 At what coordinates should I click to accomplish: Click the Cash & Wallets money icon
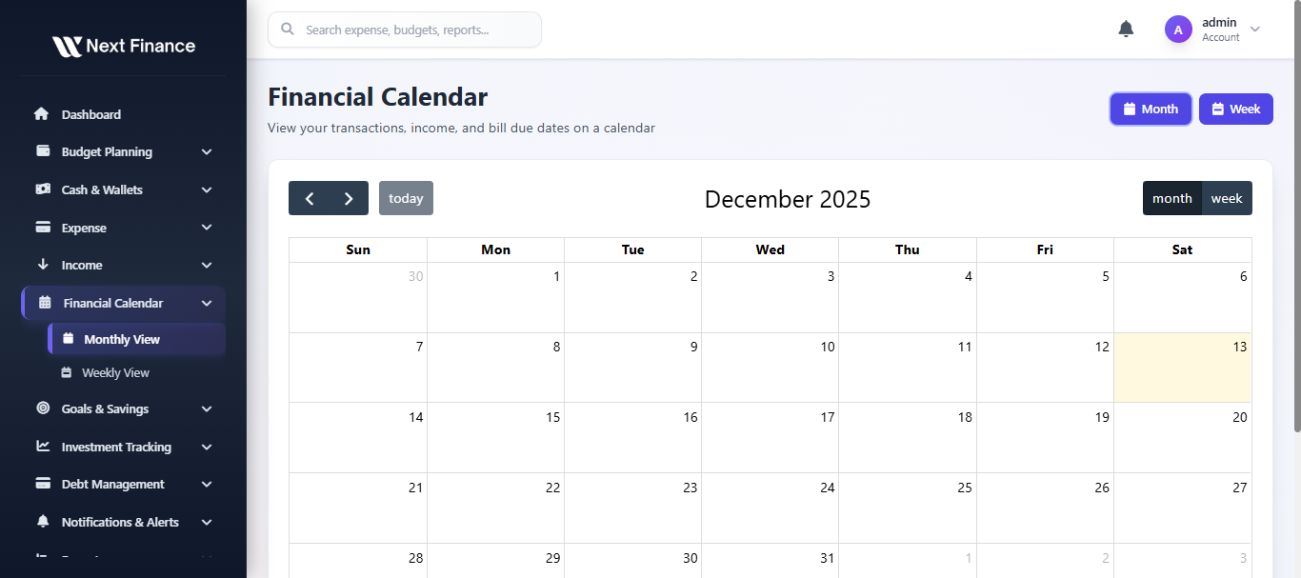(x=43, y=189)
